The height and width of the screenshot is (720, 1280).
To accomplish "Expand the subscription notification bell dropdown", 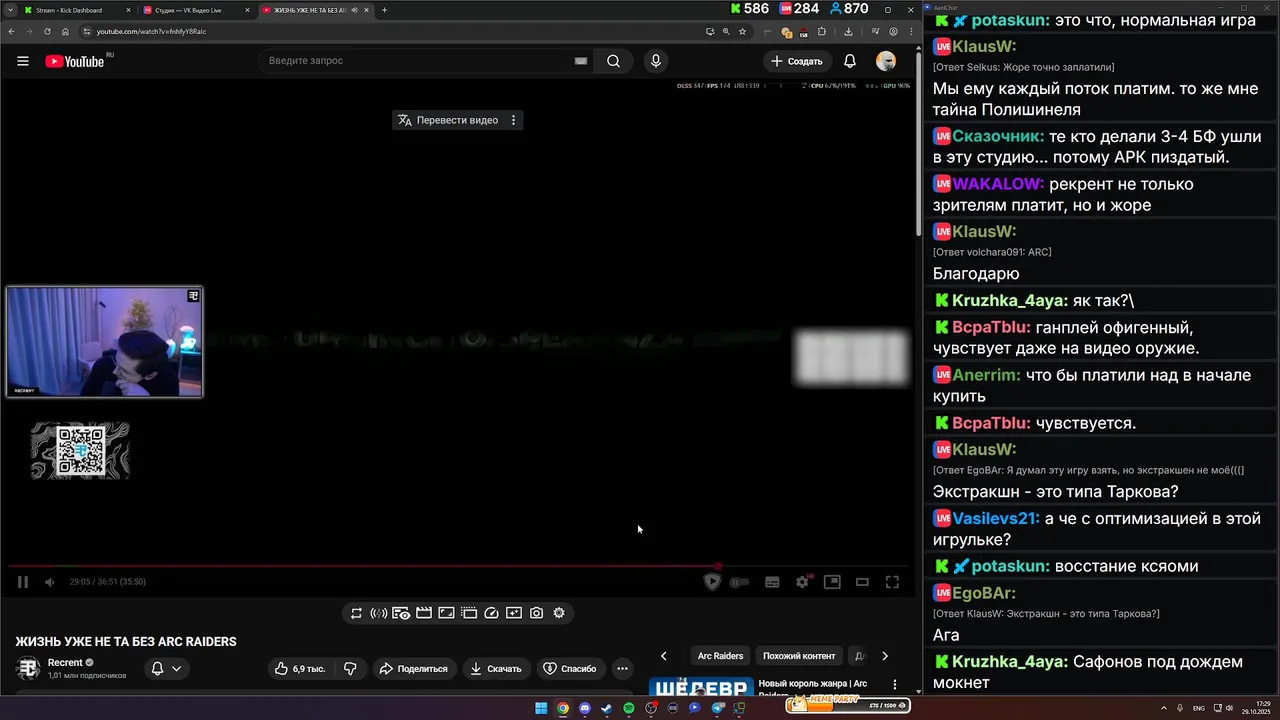I will click(166, 669).
